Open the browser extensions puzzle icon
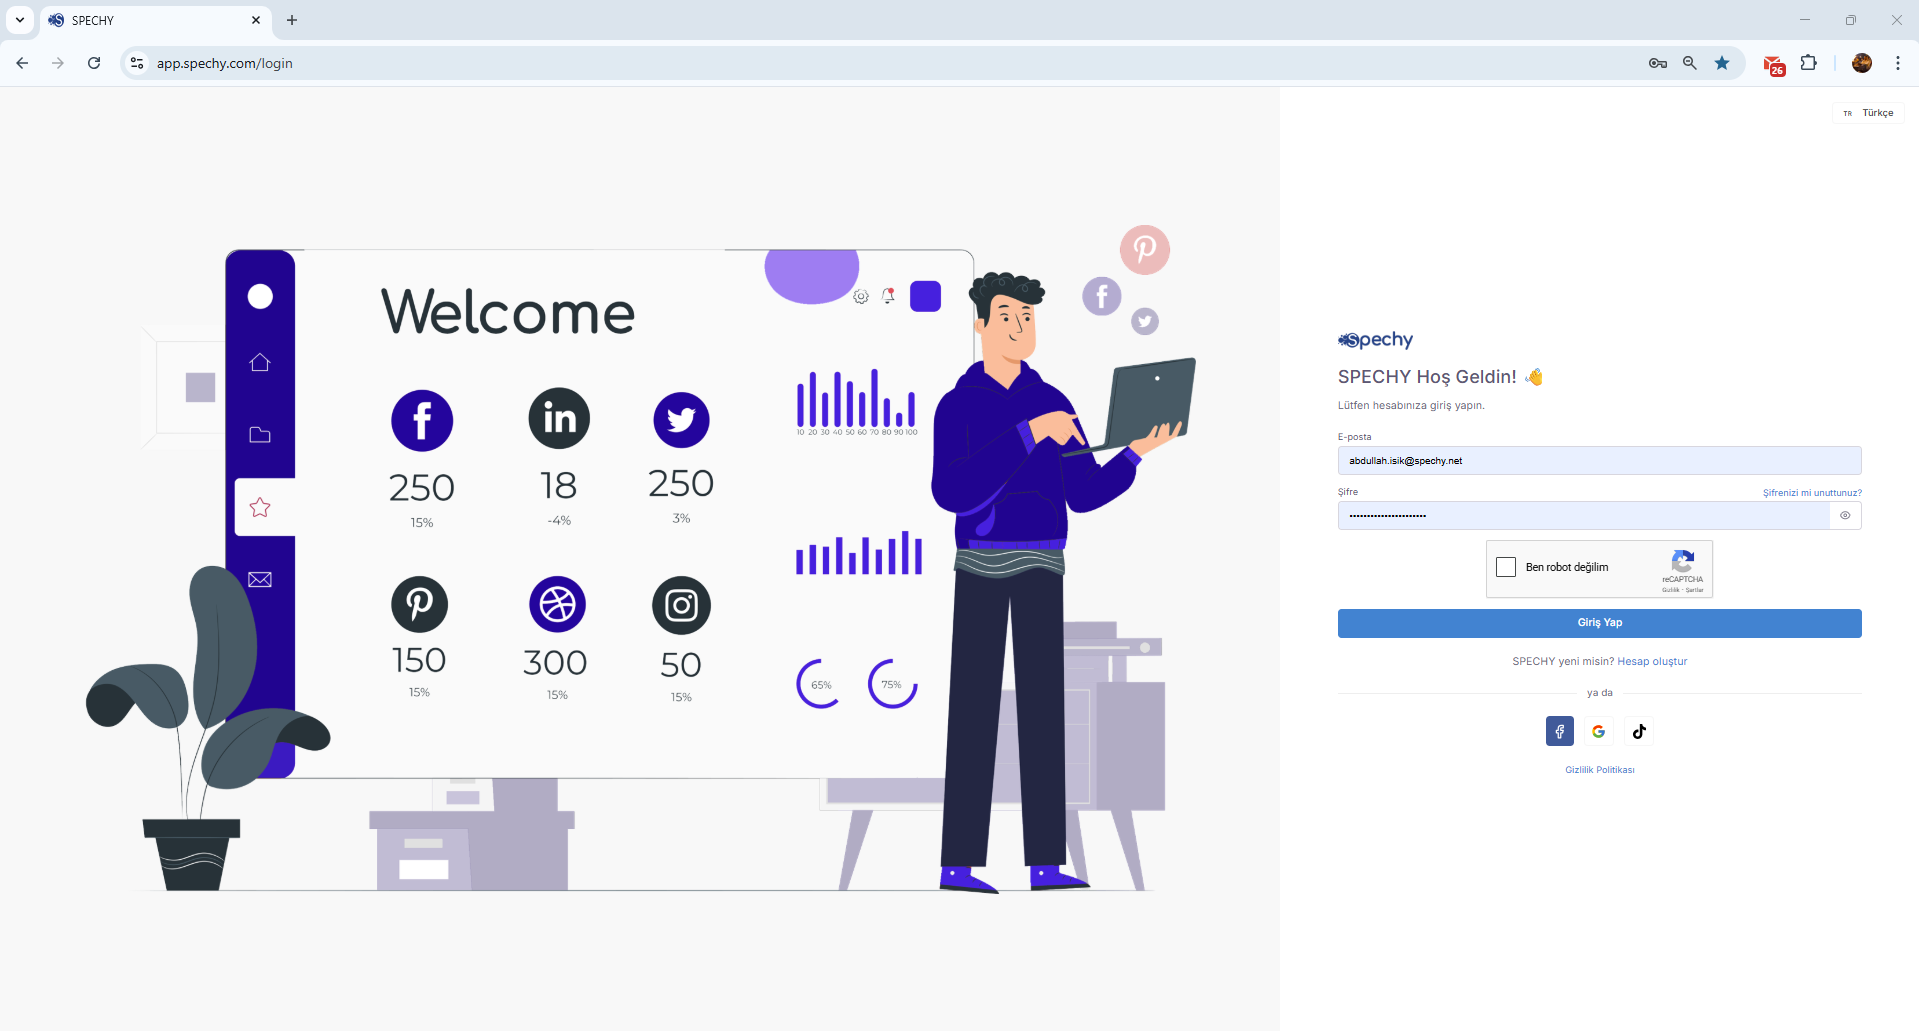This screenshot has width=1919, height=1031. tap(1809, 63)
